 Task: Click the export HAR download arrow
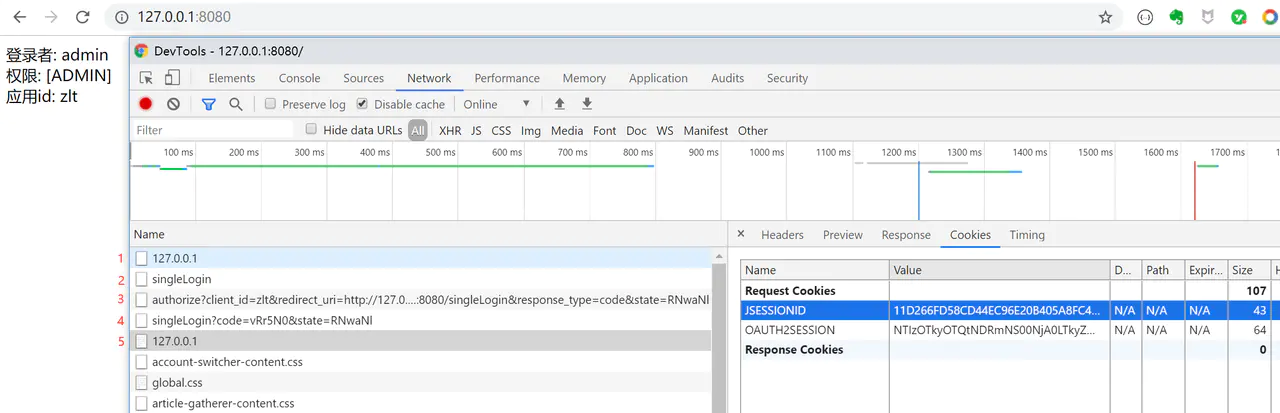(x=587, y=104)
